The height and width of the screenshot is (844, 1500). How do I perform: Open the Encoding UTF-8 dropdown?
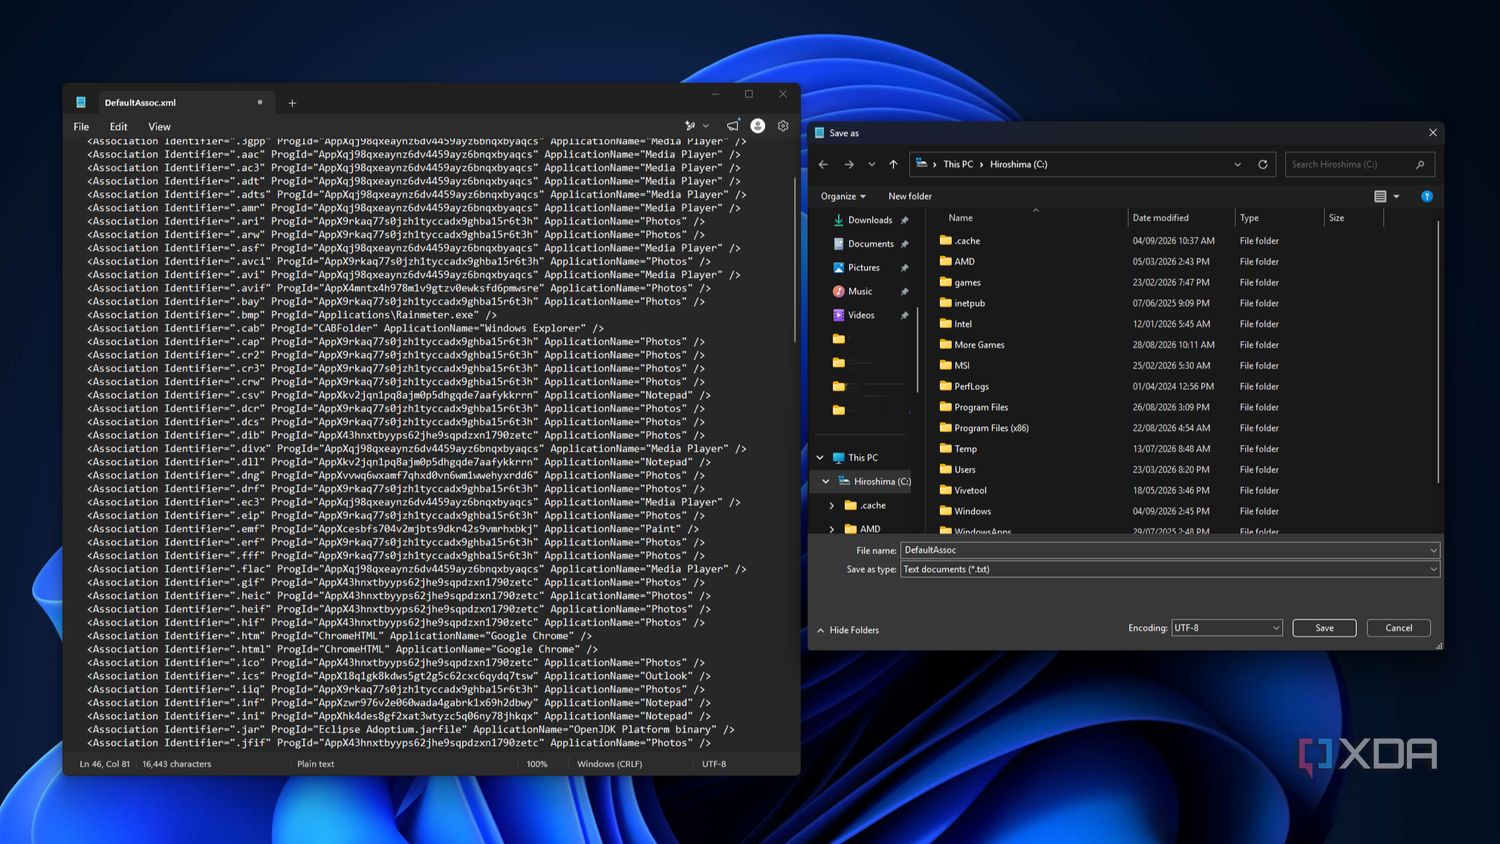click(1227, 628)
